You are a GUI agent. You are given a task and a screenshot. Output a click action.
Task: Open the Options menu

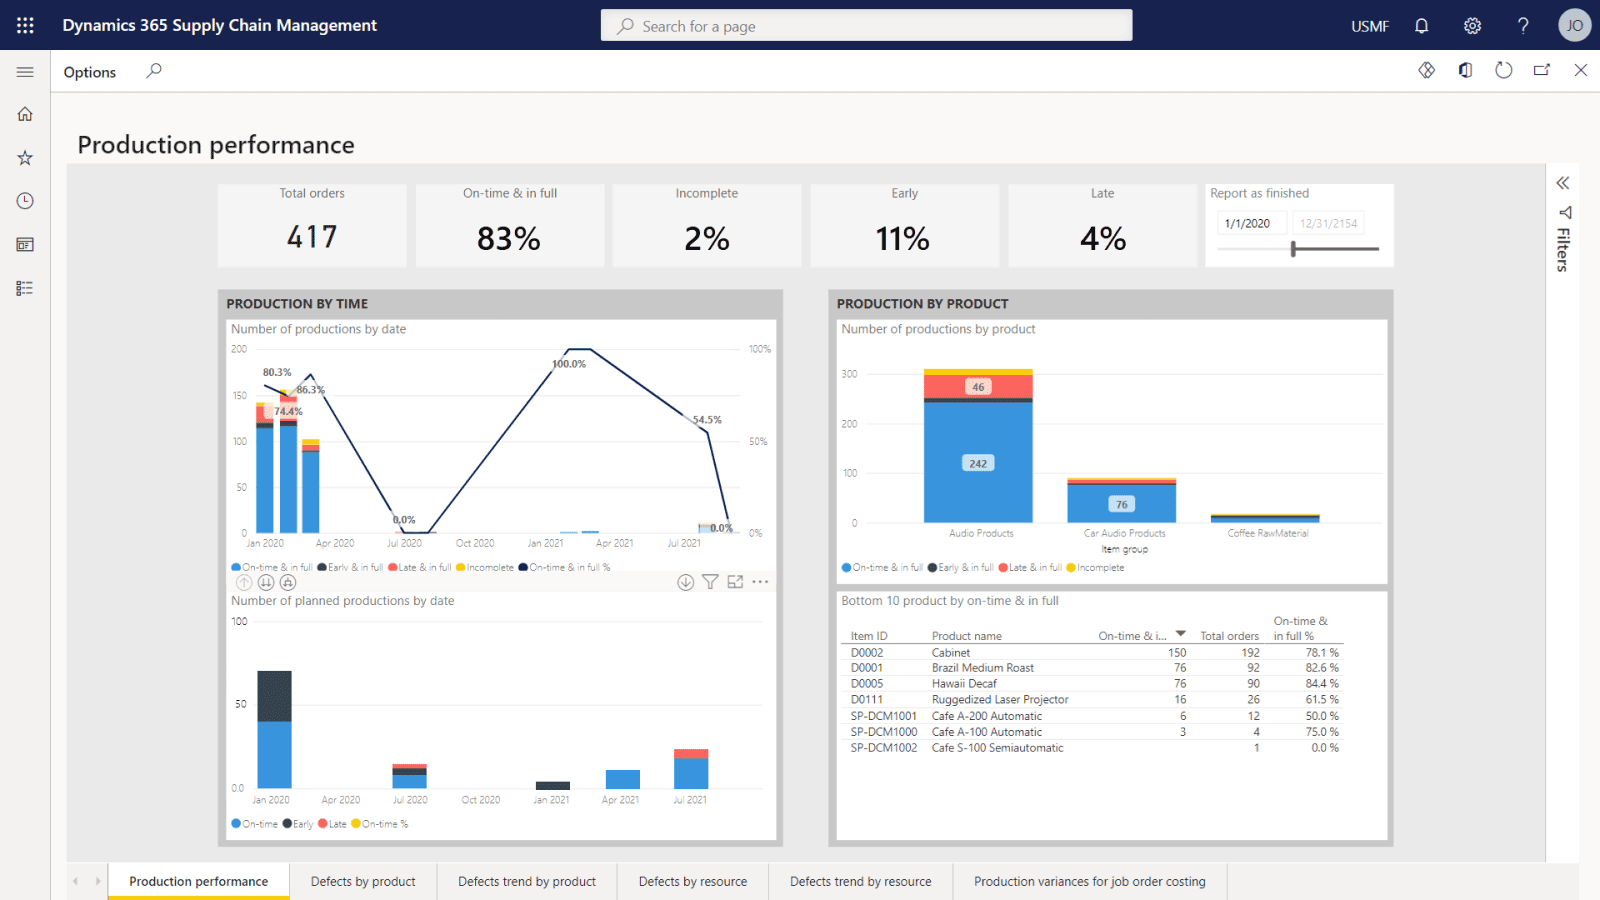pos(89,71)
